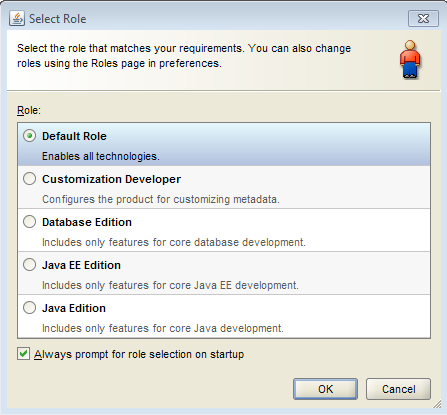This screenshot has height=415, width=447.
Task: Pick the Database Edition radio button
Action: click(x=30, y=222)
